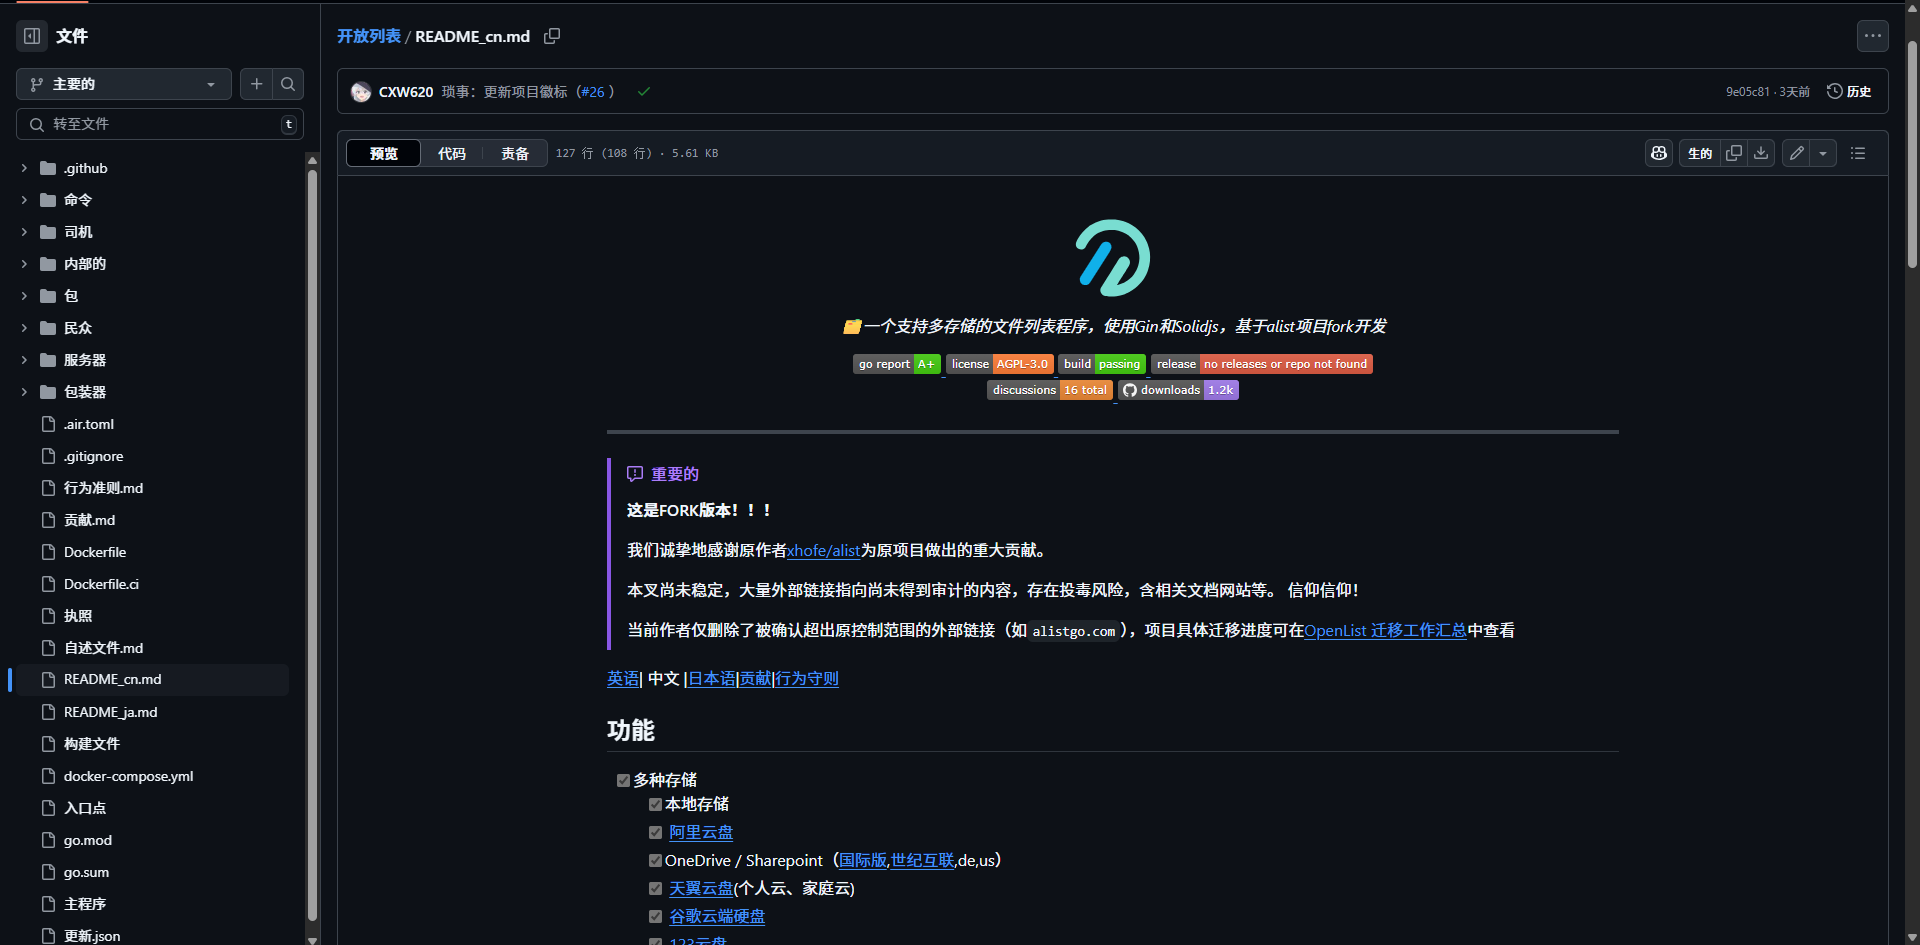Open docker-compose.yml in file tree
This screenshot has width=1920, height=945.
128,776
